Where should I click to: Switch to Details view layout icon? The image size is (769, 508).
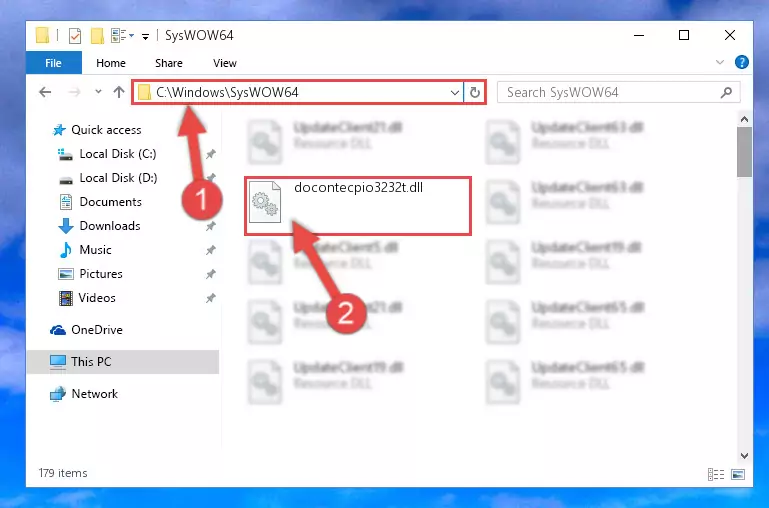[x=716, y=474]
